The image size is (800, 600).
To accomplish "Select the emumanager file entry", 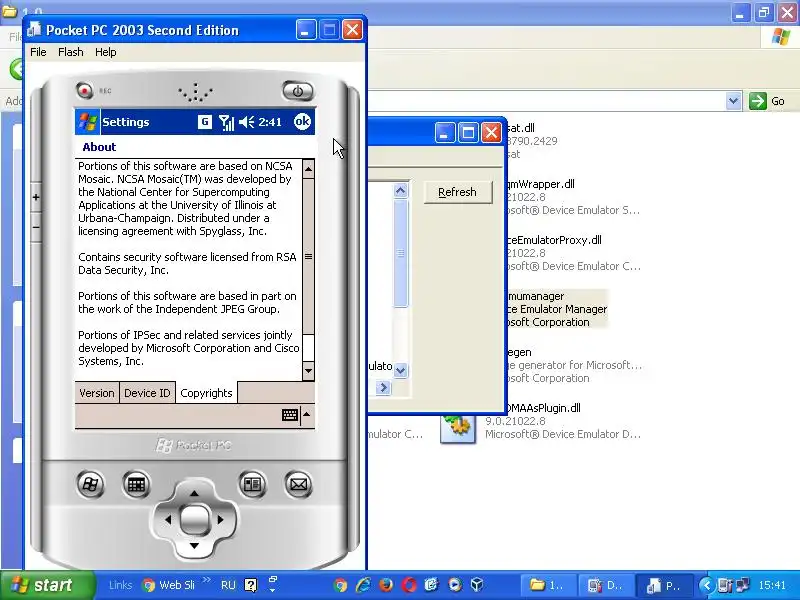I will tap(557, 309).
